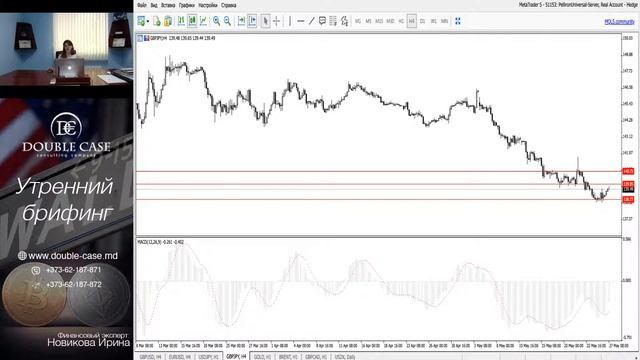Toggle the Chart Shift option

[x=252, y=21]
